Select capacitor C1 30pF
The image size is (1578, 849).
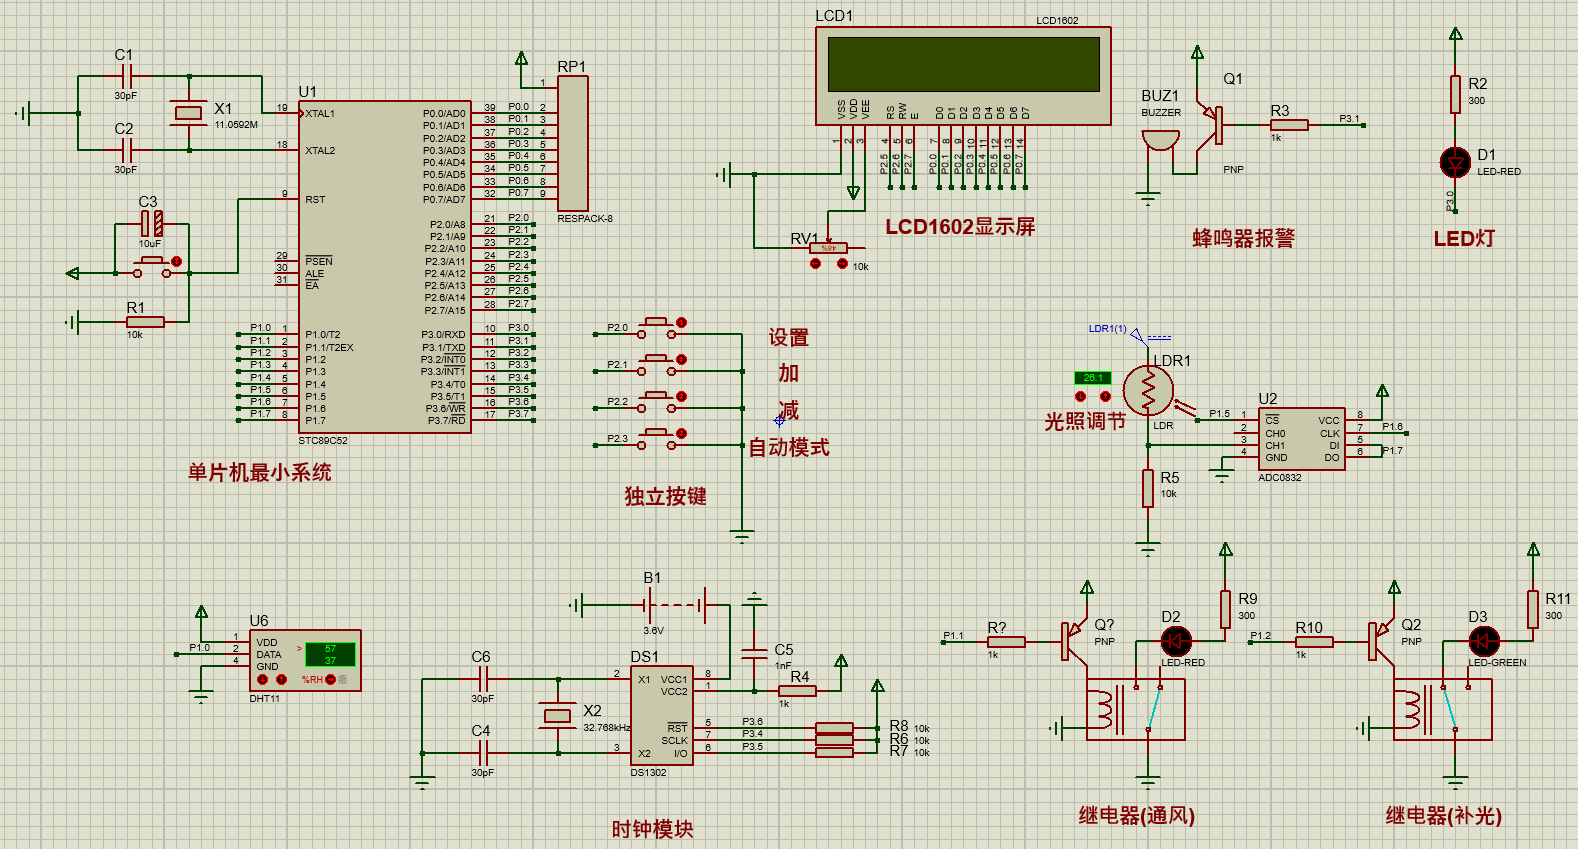pyautogui.click(x=126, y=76)
